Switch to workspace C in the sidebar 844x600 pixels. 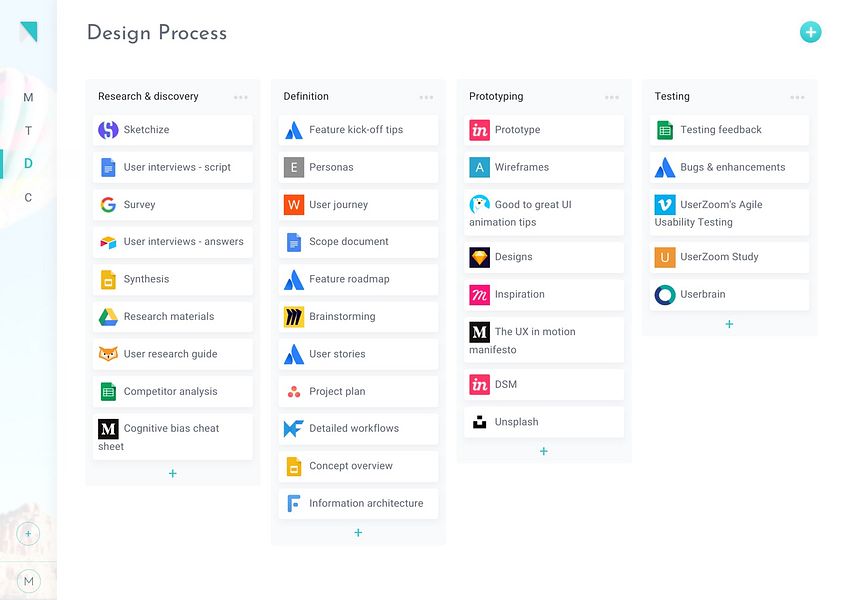pos(29,197)
